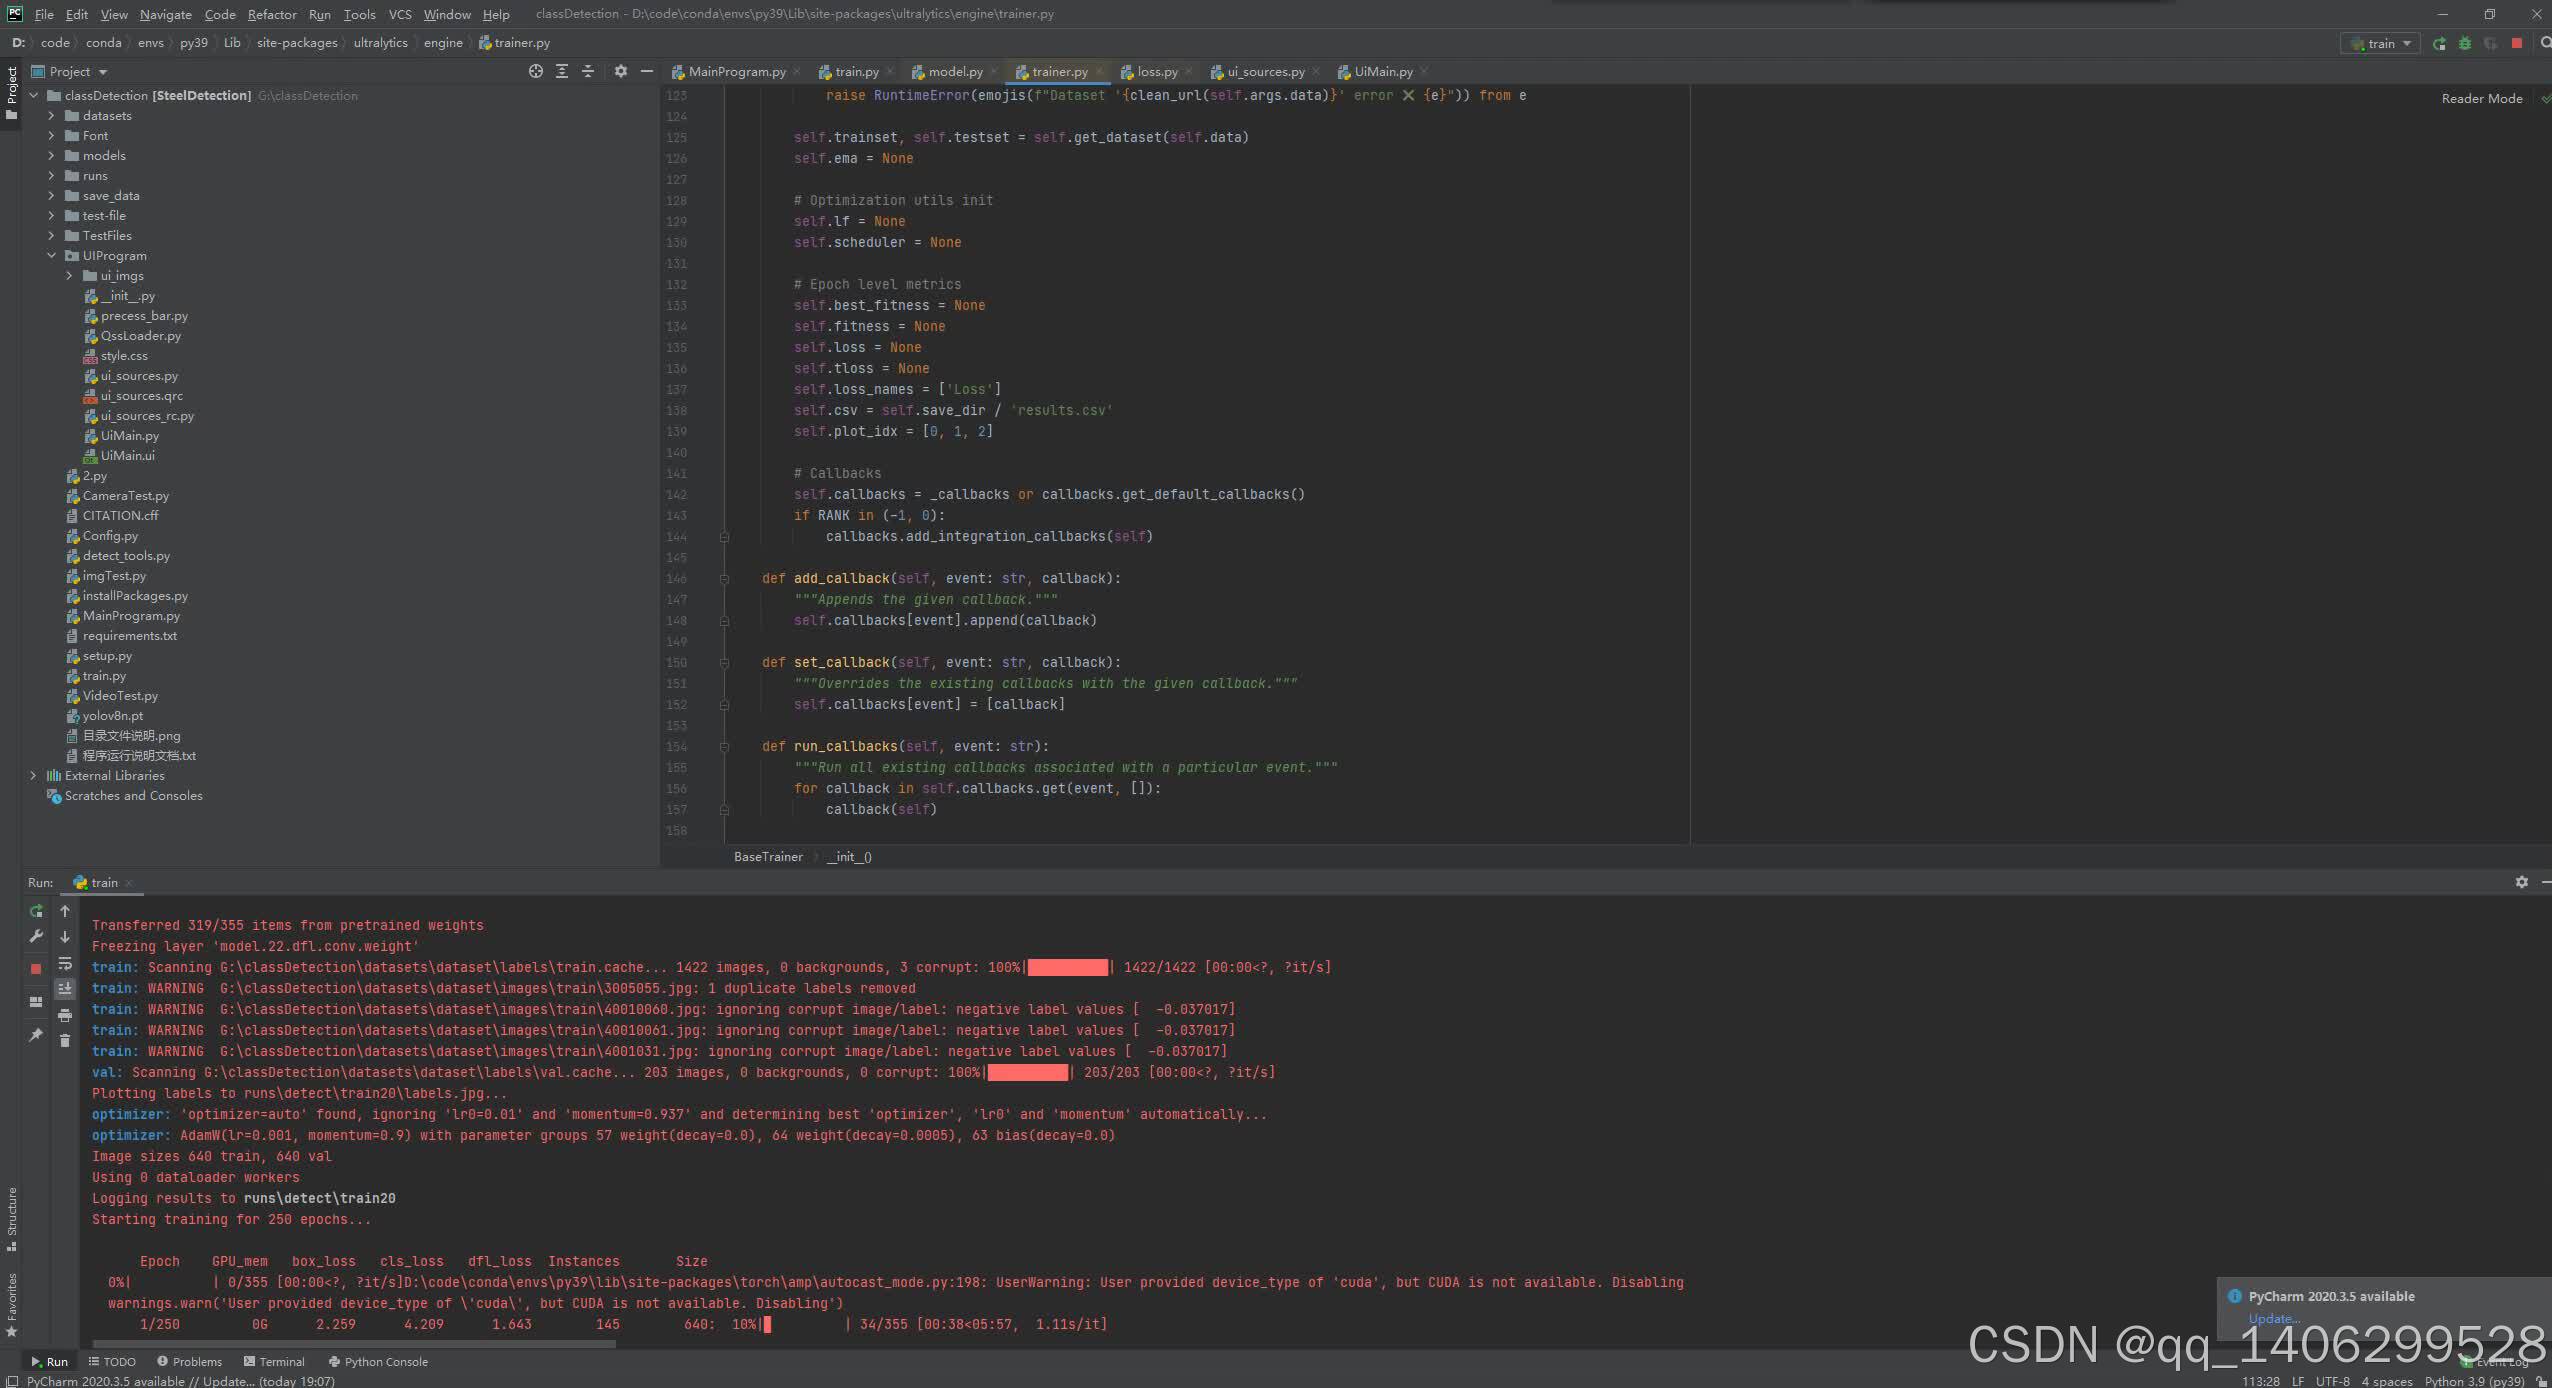This screenshot has height=1388, width=2552.
Task: Open the Terminal tool window button
Action: 274,1361
